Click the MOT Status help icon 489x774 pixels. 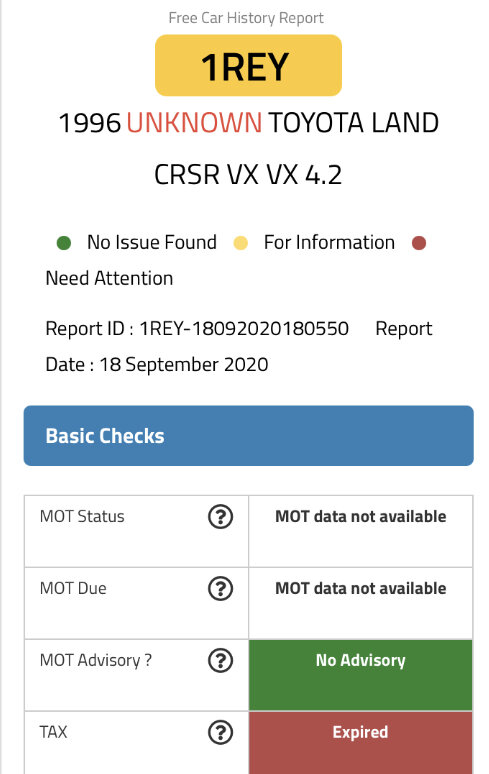pos(220,517)
